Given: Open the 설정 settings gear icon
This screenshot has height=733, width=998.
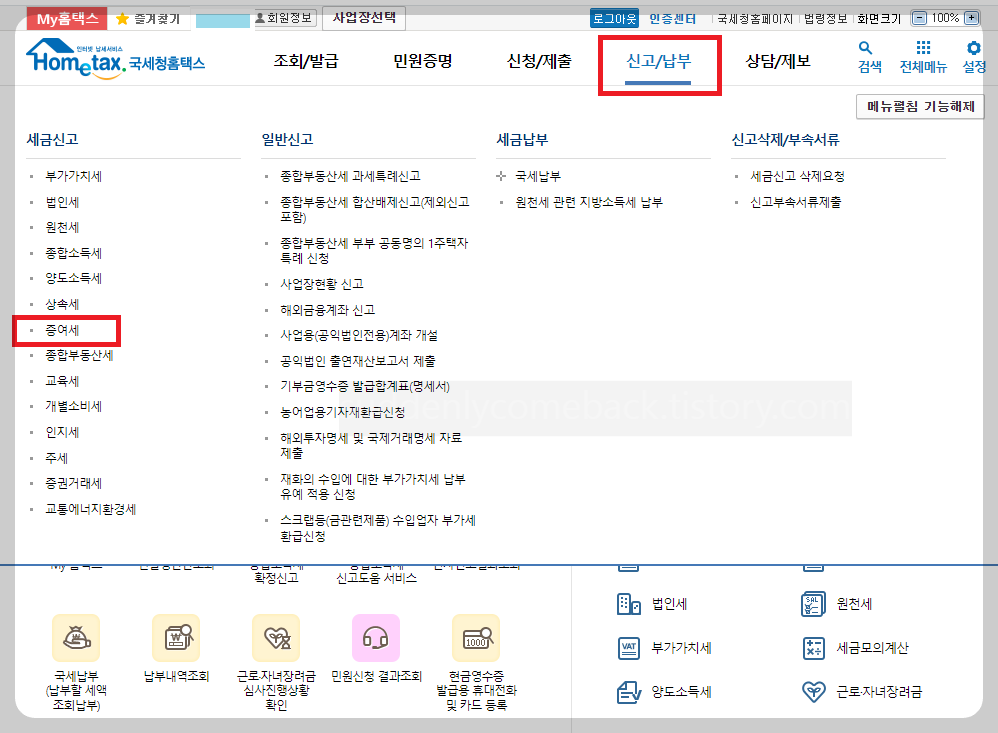Looking at the screenshot, I should pyautogui.click(x=976, y=55).
